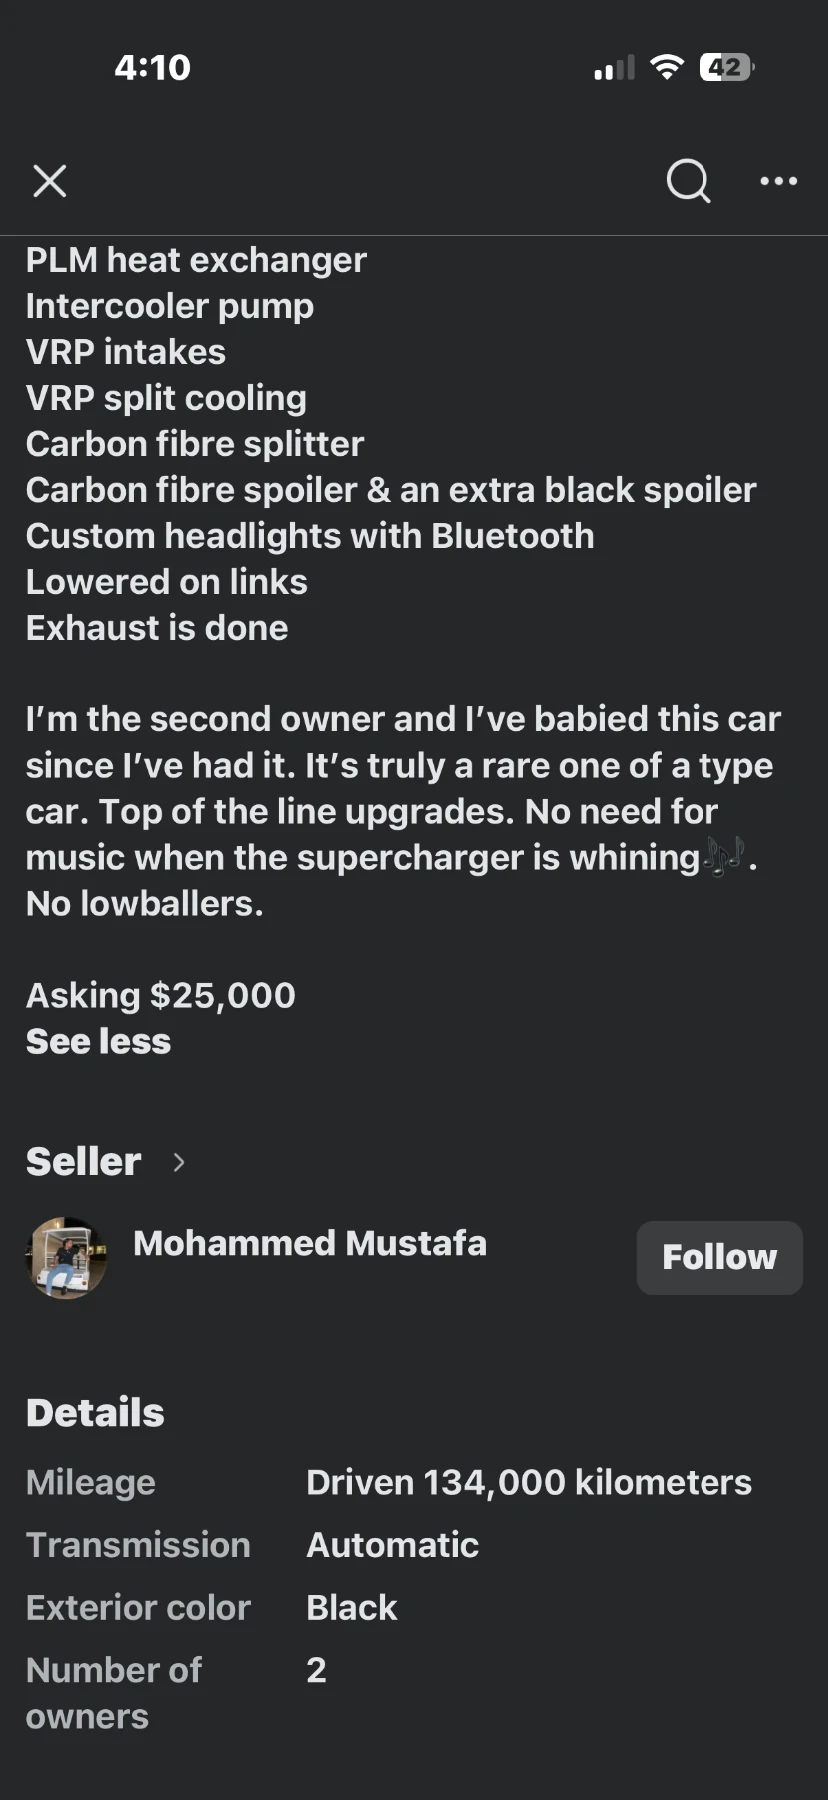Screen dimensions: 828x1800
Task: Tap the Automatic transmission value
Action: click(392, 1545)
